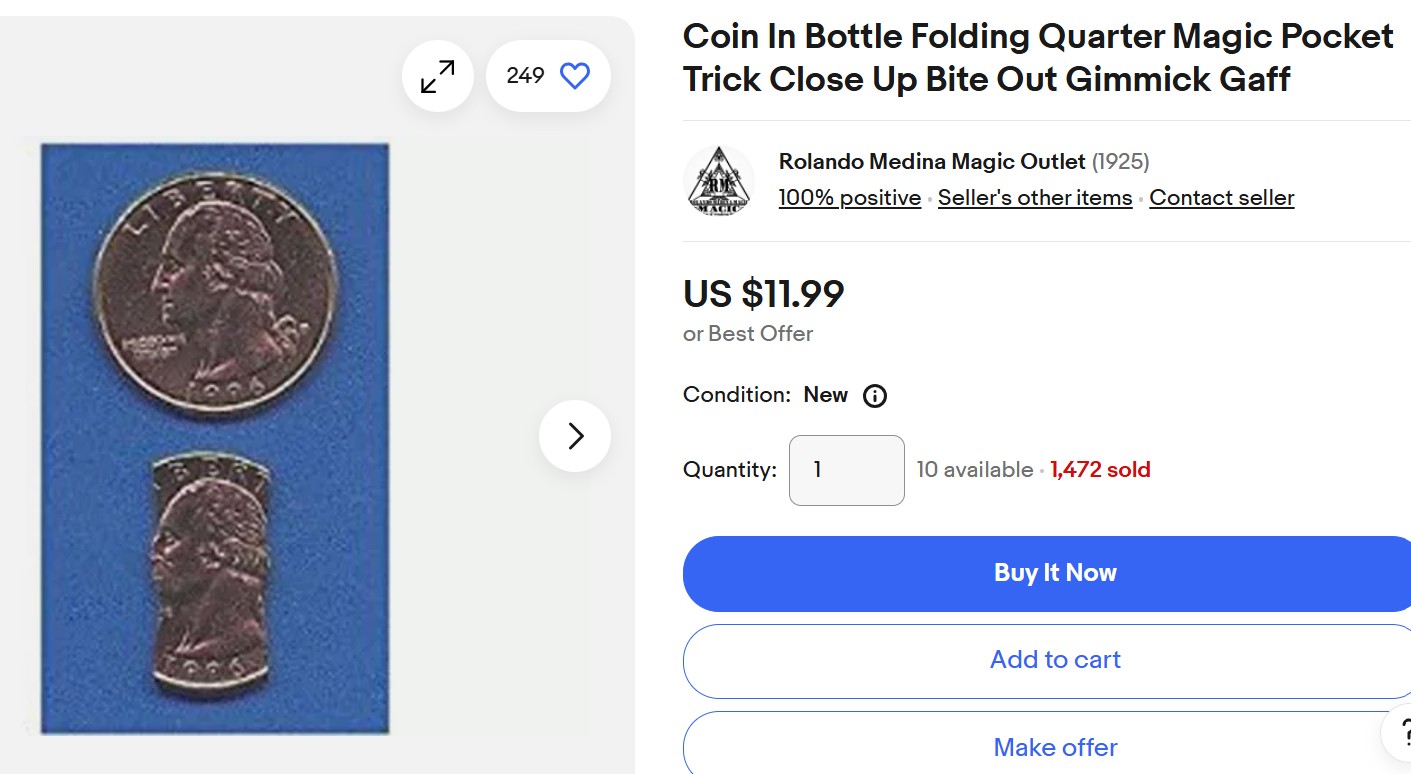Image resolution: width=1411 pixels, height=774 pixels.
Task: Open Rolando Medina Magic Outlet store link
Action: (x=931, y=162)
